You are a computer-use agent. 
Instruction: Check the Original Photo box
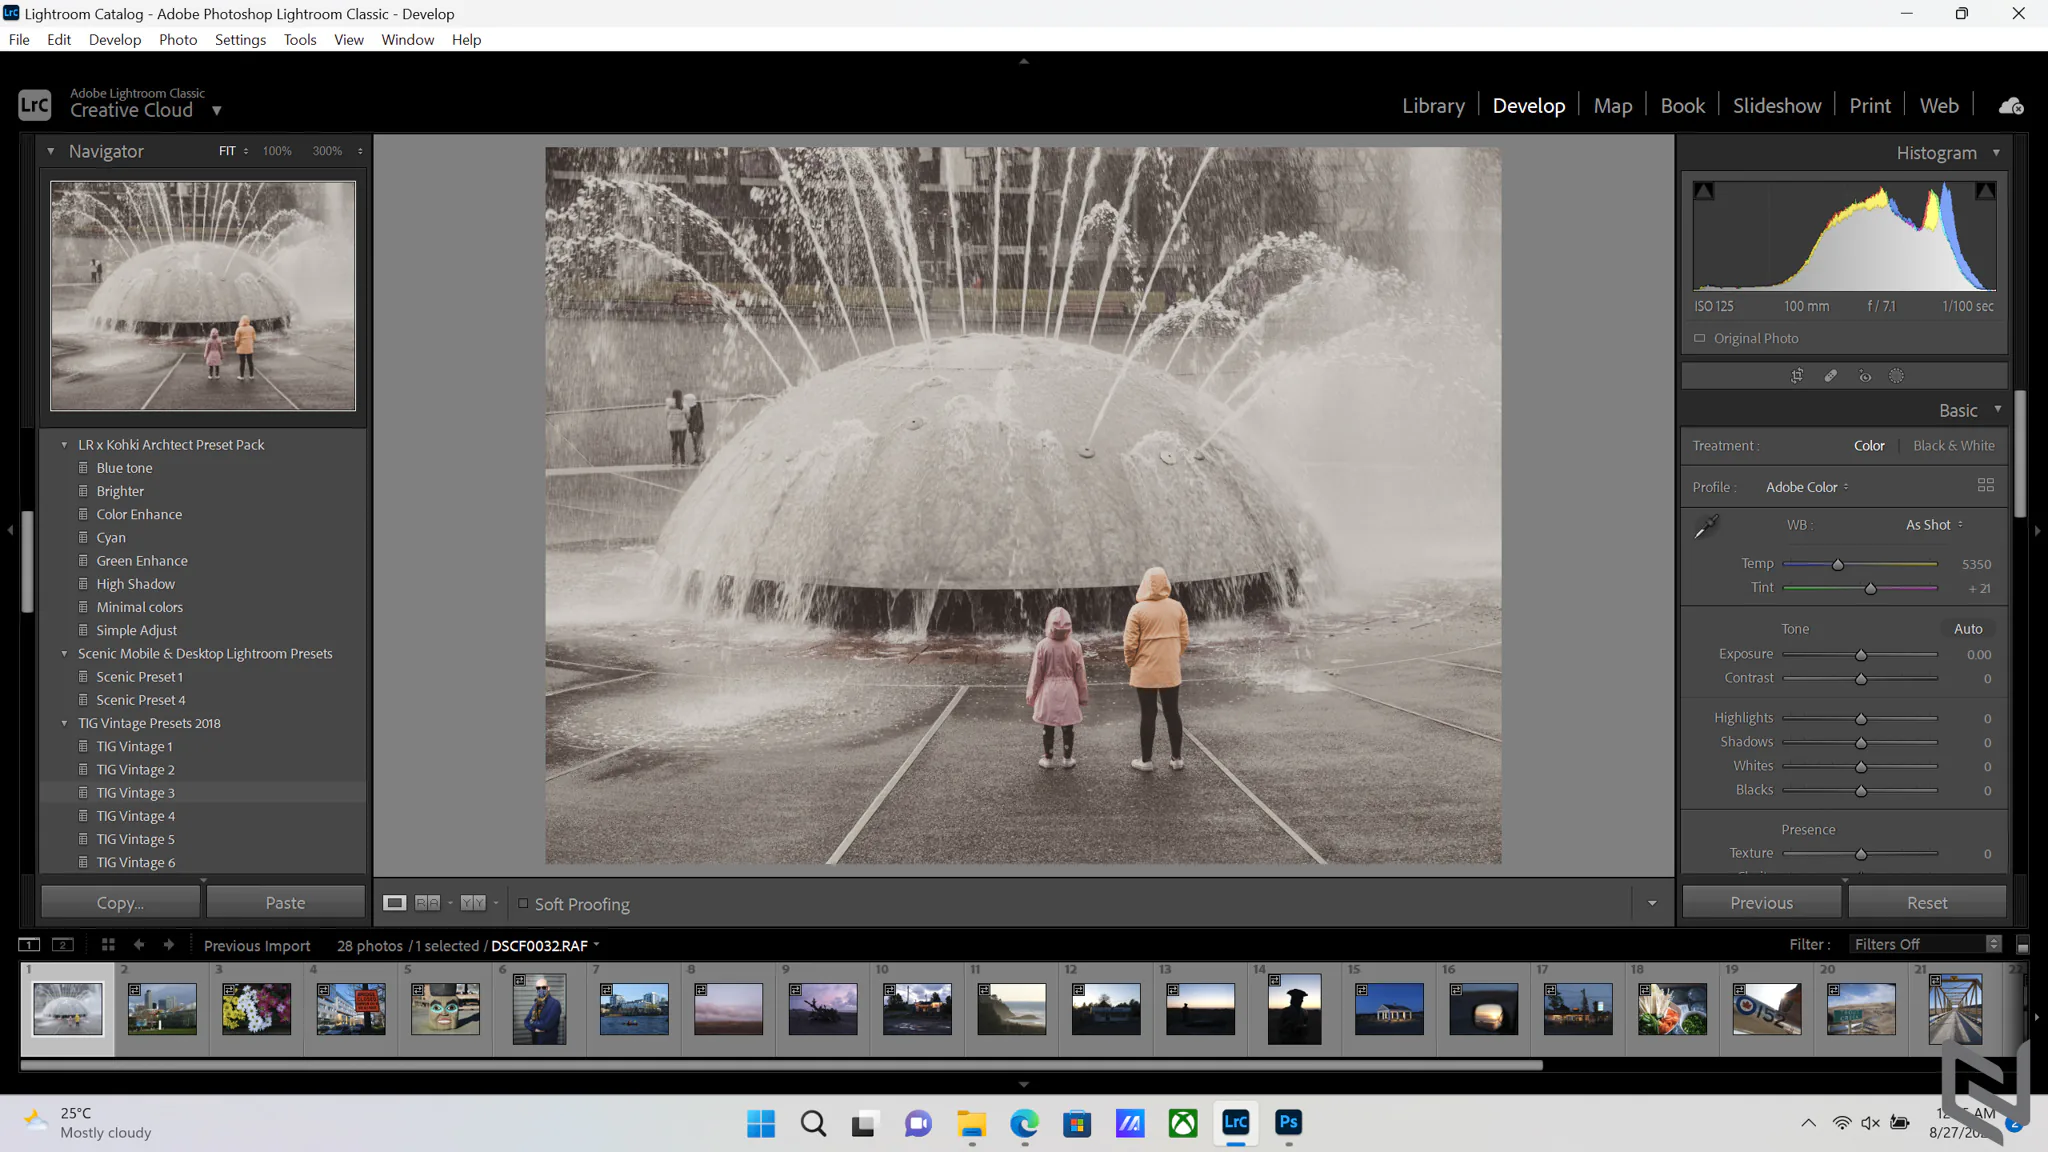click(1699, 338)
